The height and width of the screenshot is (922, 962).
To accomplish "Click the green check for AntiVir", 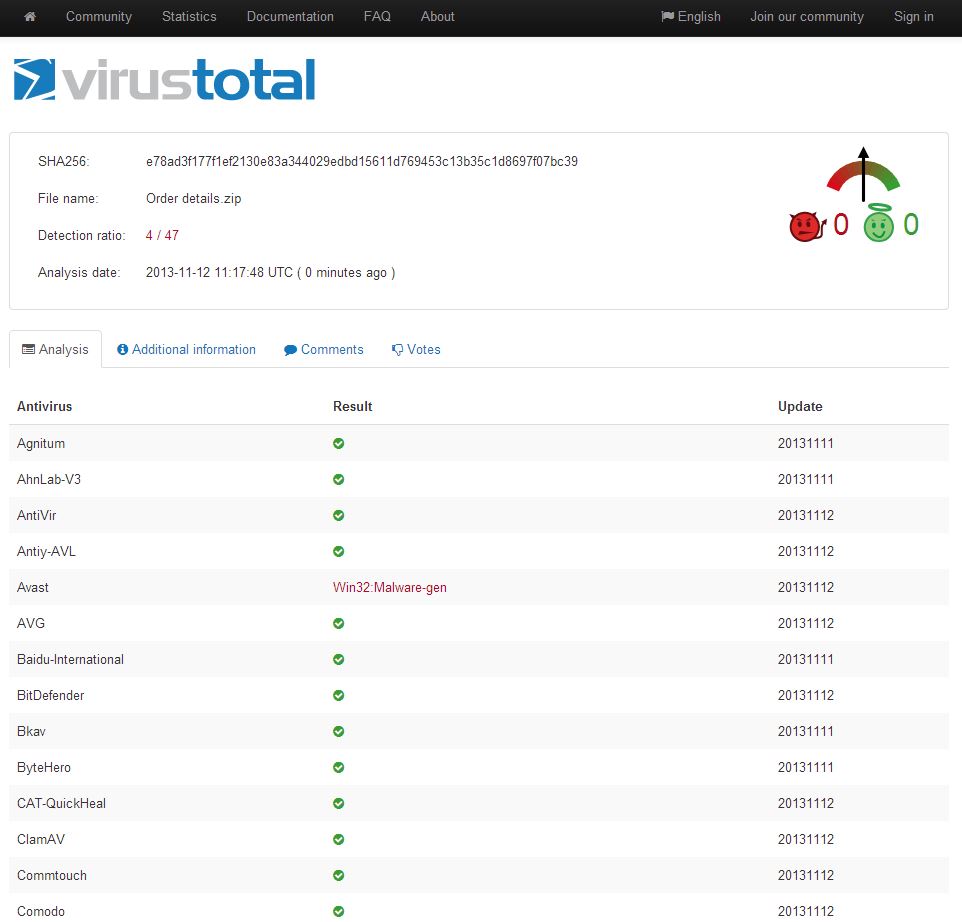I will (339, 515).
